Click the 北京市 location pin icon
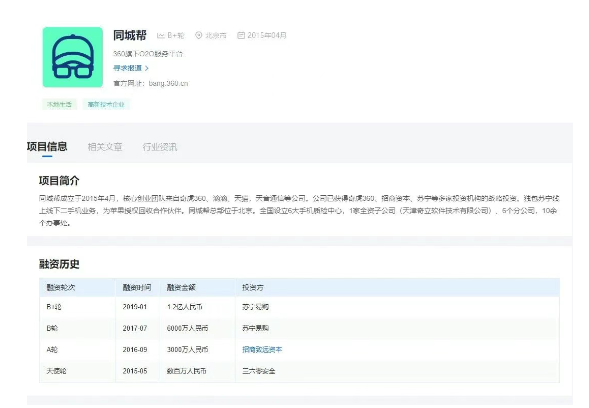Image resolution: width=589 pixels, height=408 pixels. click(199, 35)
